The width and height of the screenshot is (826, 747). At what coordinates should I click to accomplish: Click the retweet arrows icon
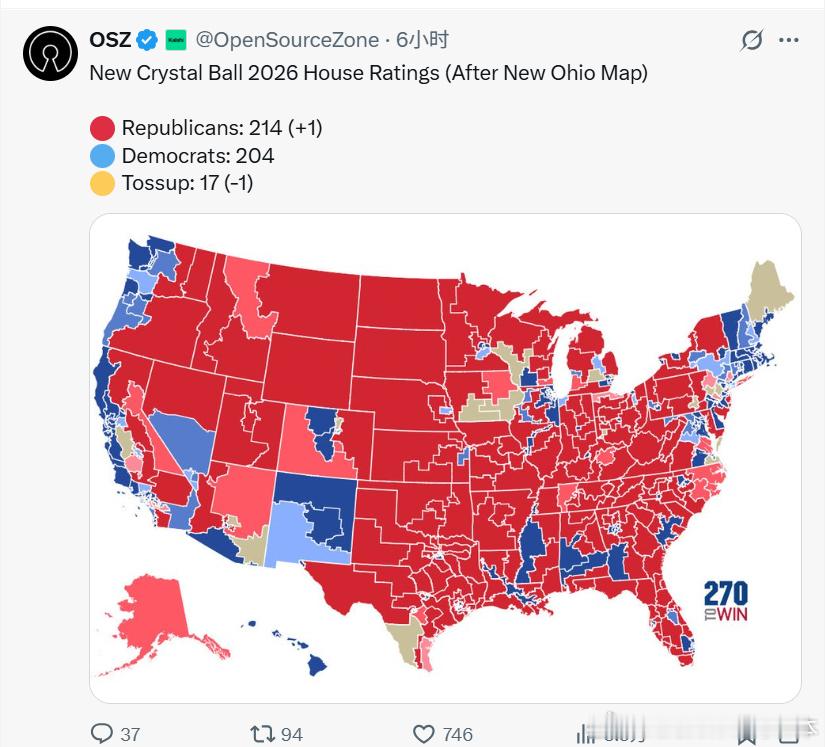point(263,733)
